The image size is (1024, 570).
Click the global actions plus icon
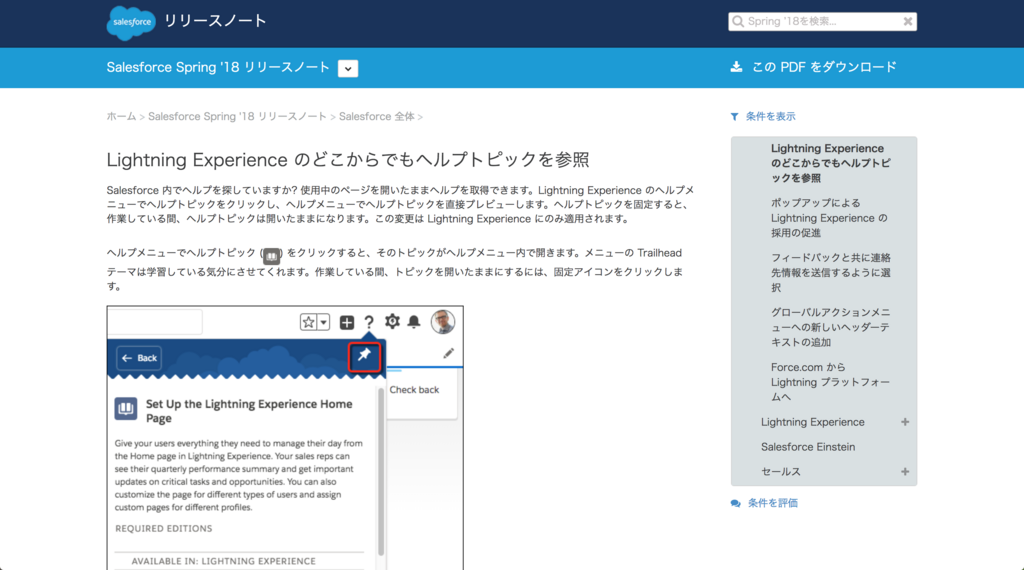(x=347, y=322)
